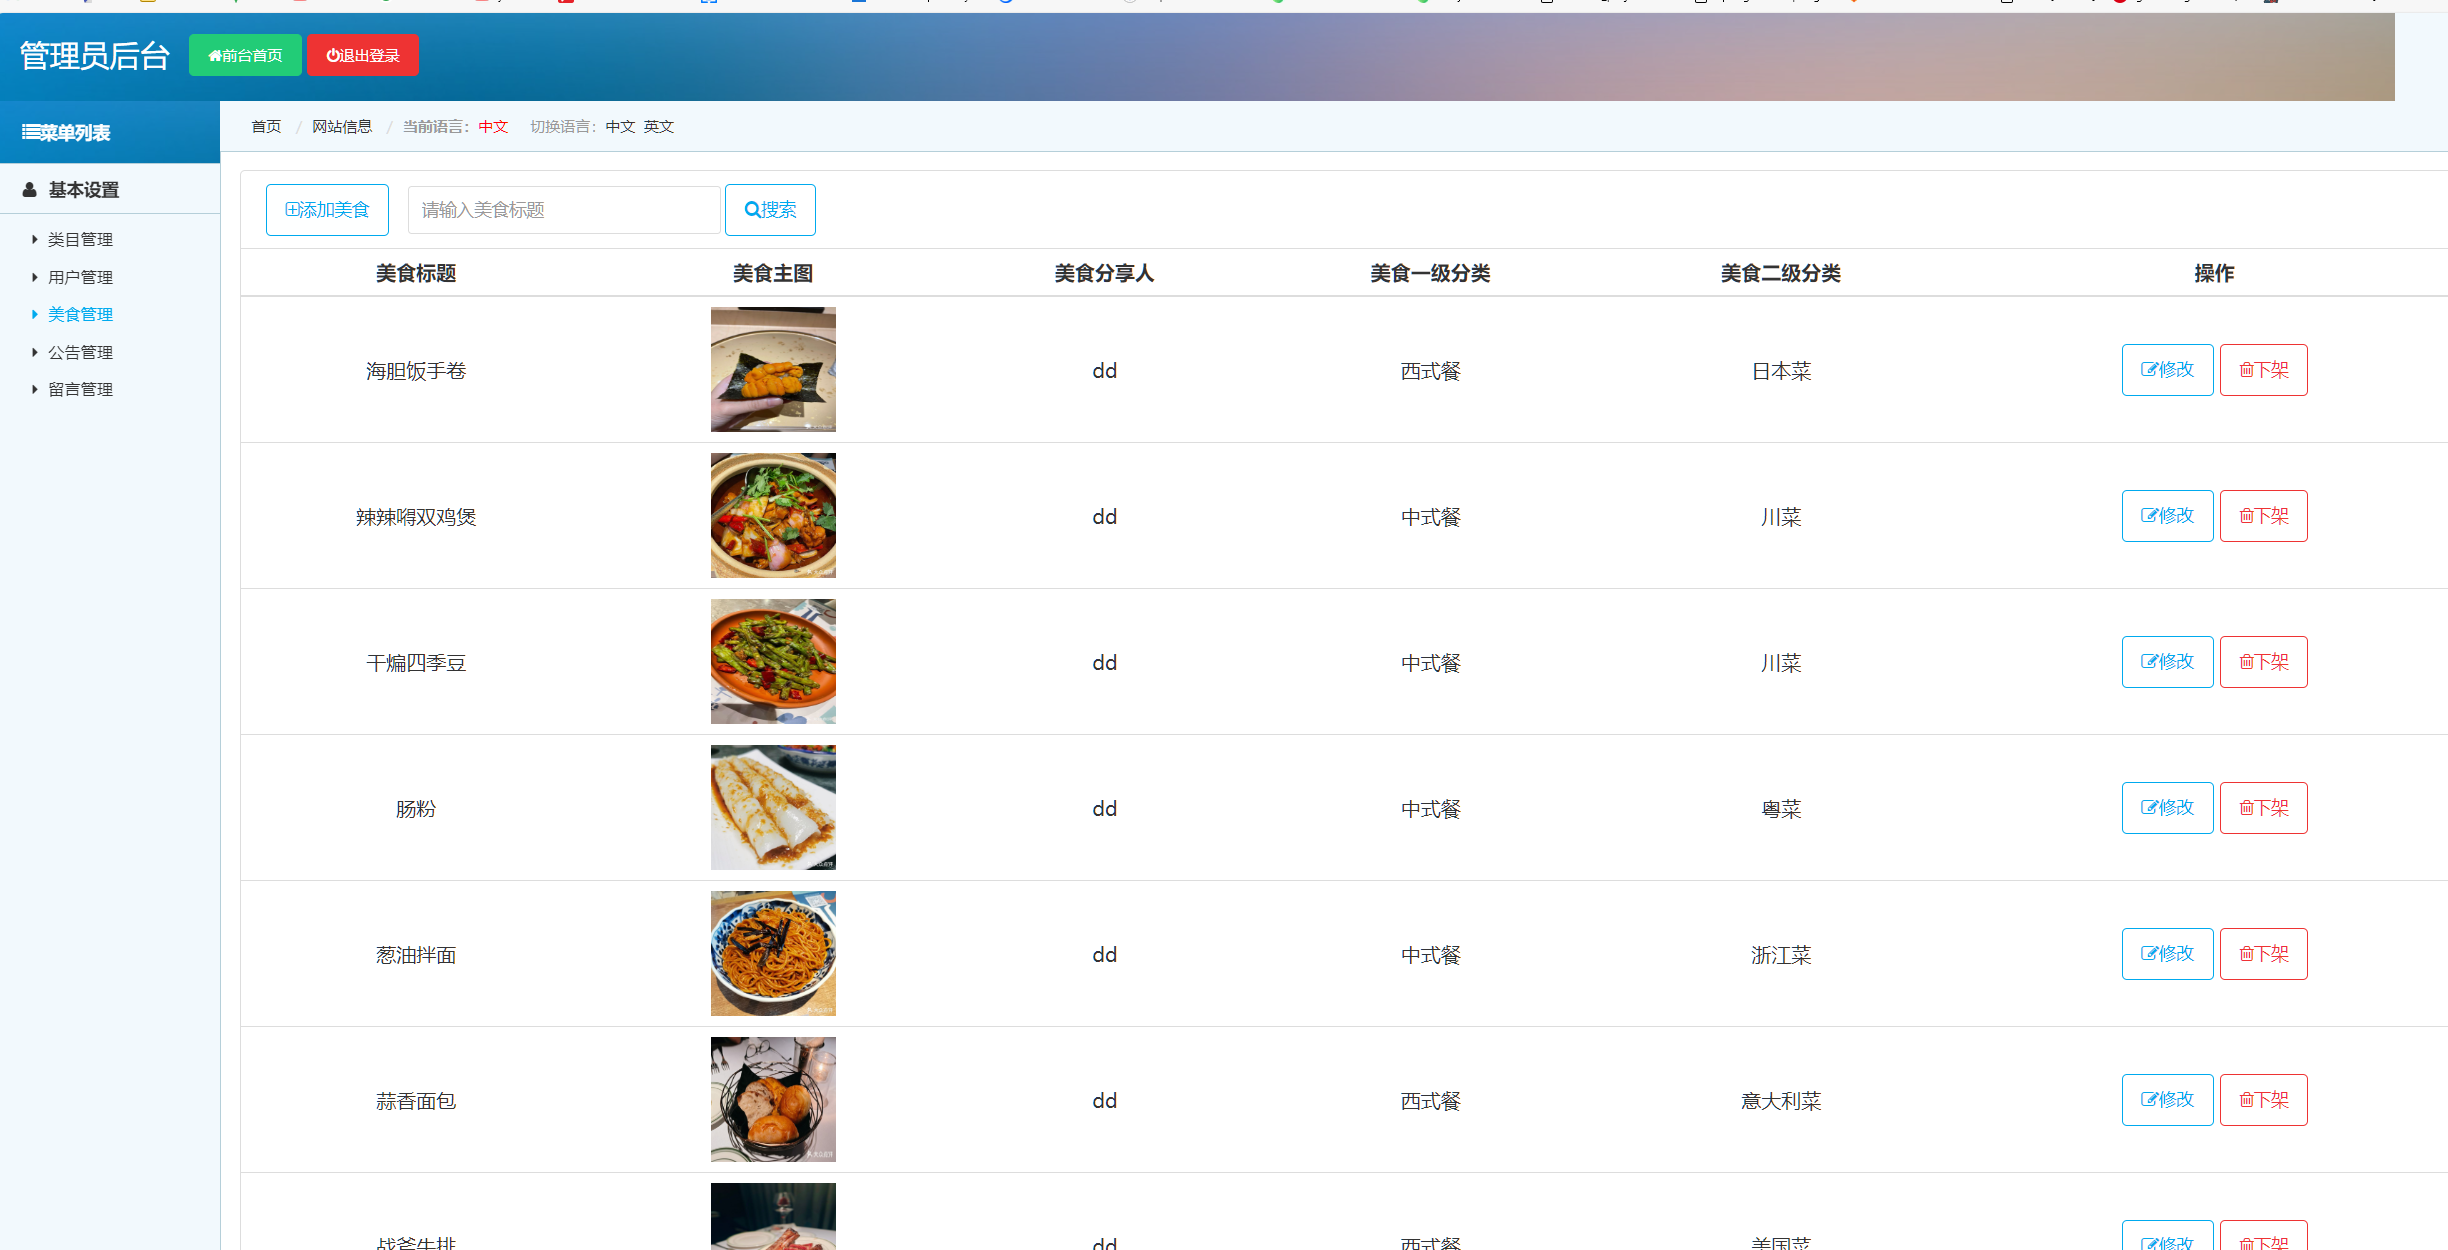Click the 美食标题 column header
Screen dimensions: 2448x1250
[416, 273]
